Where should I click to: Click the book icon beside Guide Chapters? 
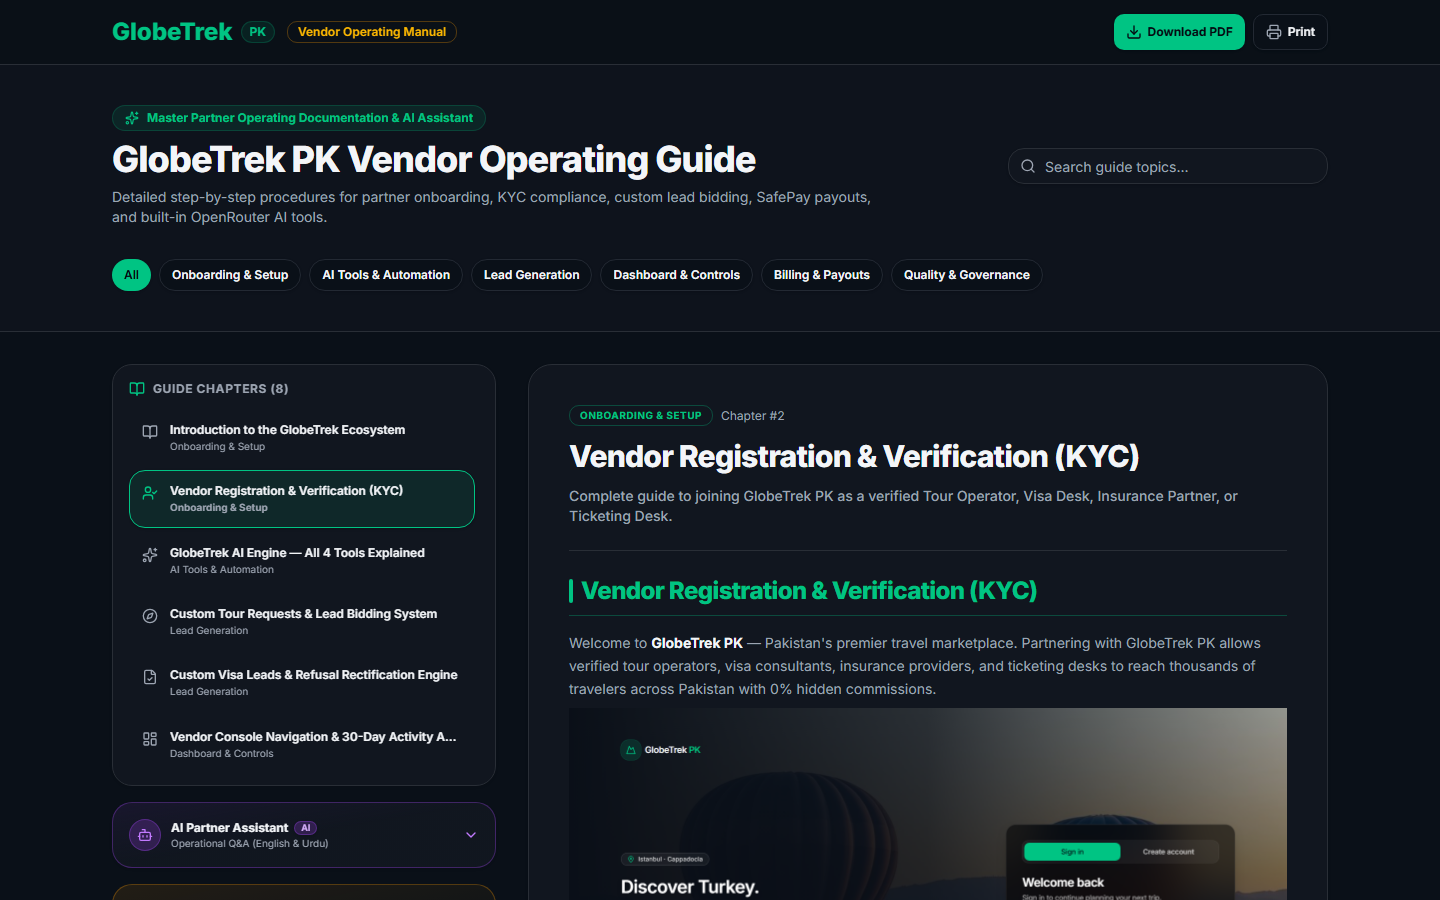(137, 389)
